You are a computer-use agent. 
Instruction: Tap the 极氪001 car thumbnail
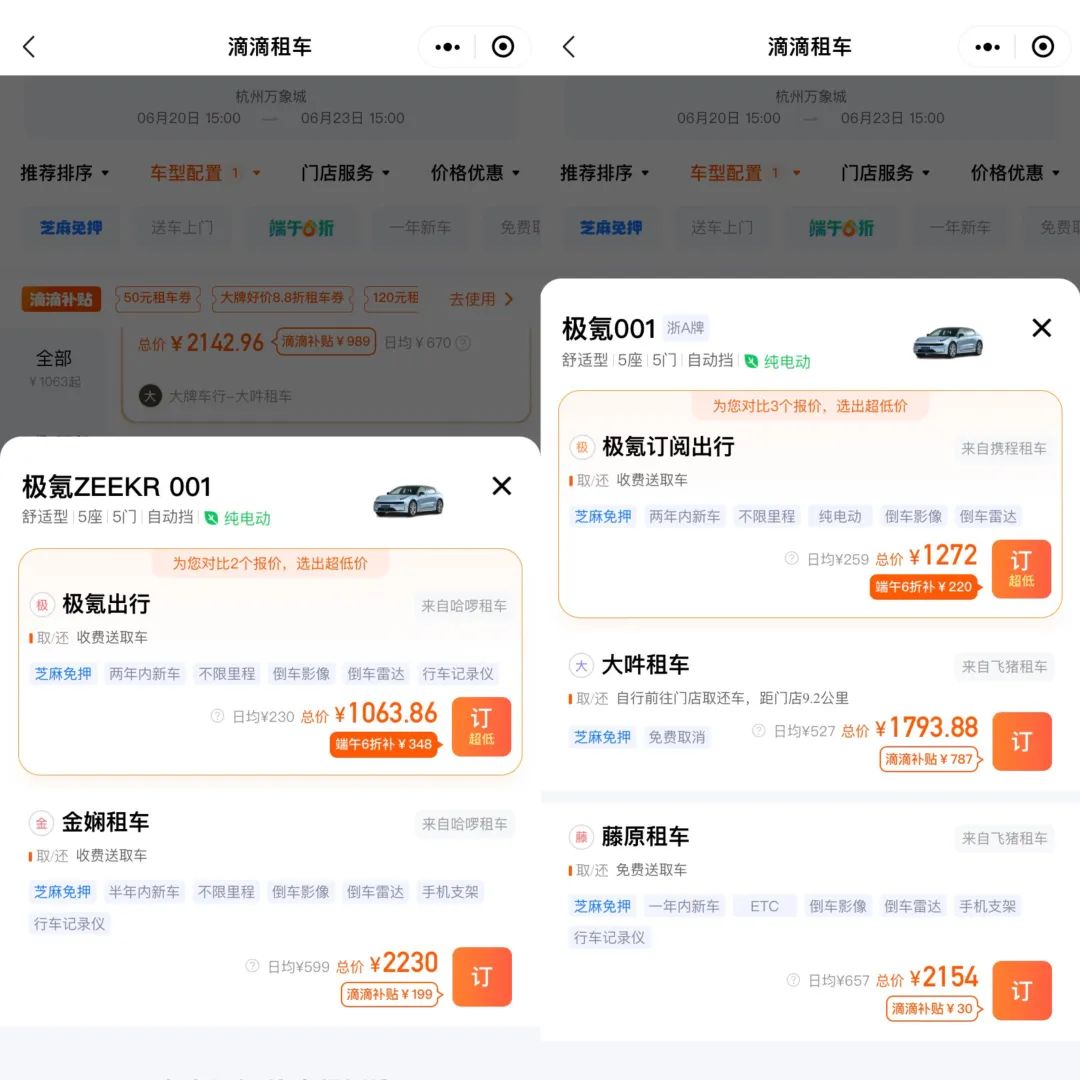tap(948, 342)
